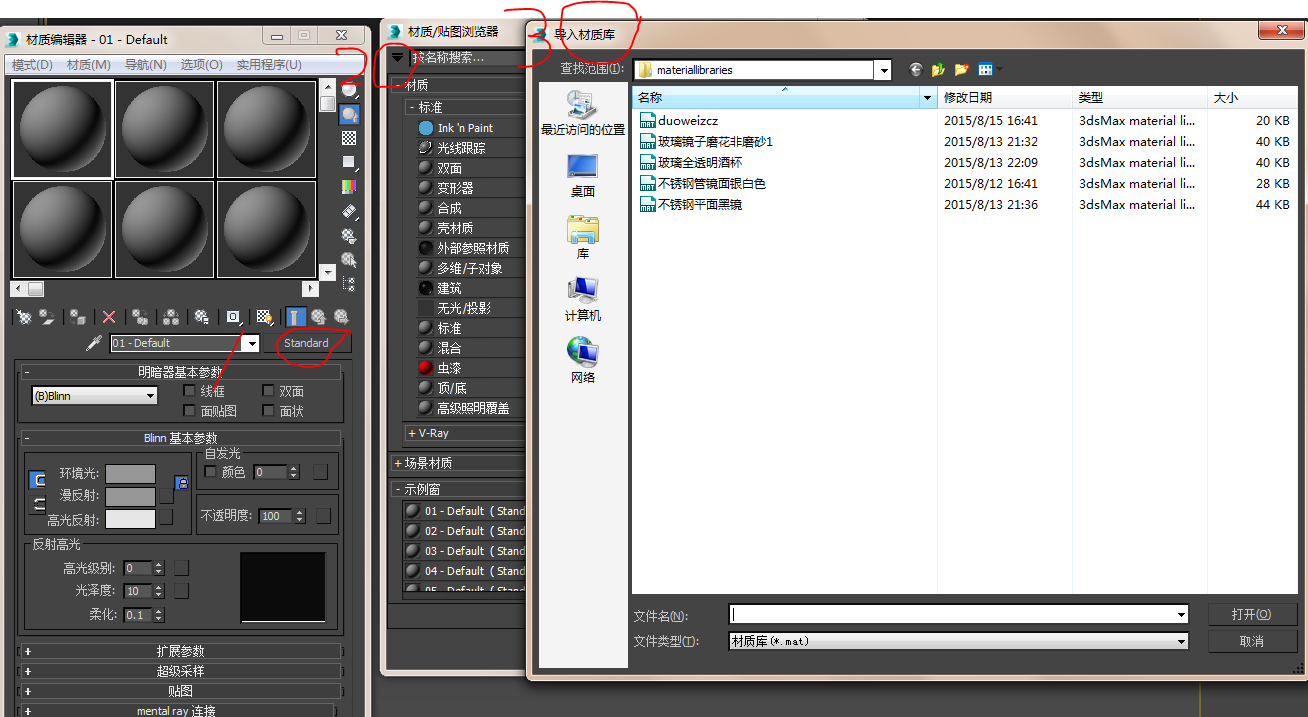1308x717 pixels.
Task: Select the Assign Material to Selection icon
Action: click(x=77, y=316)
